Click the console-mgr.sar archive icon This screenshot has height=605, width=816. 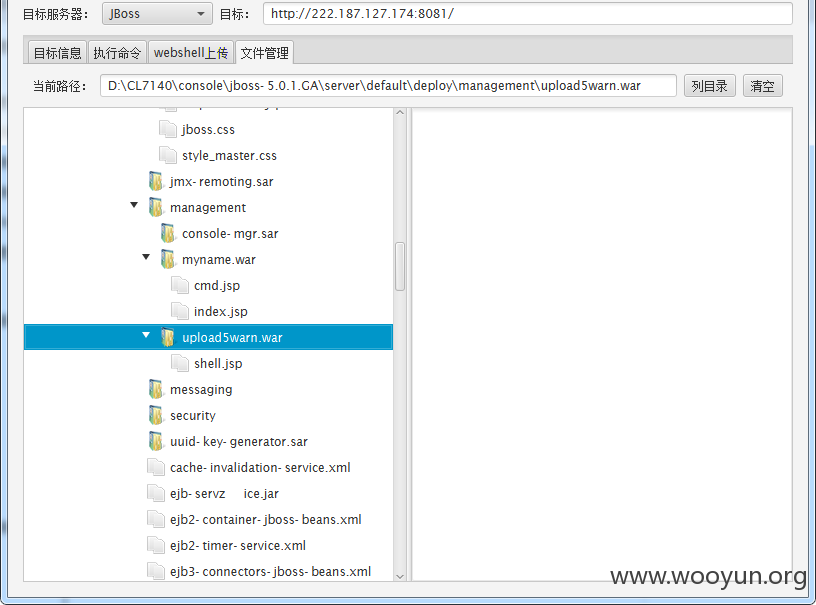[x=168, y=233]
